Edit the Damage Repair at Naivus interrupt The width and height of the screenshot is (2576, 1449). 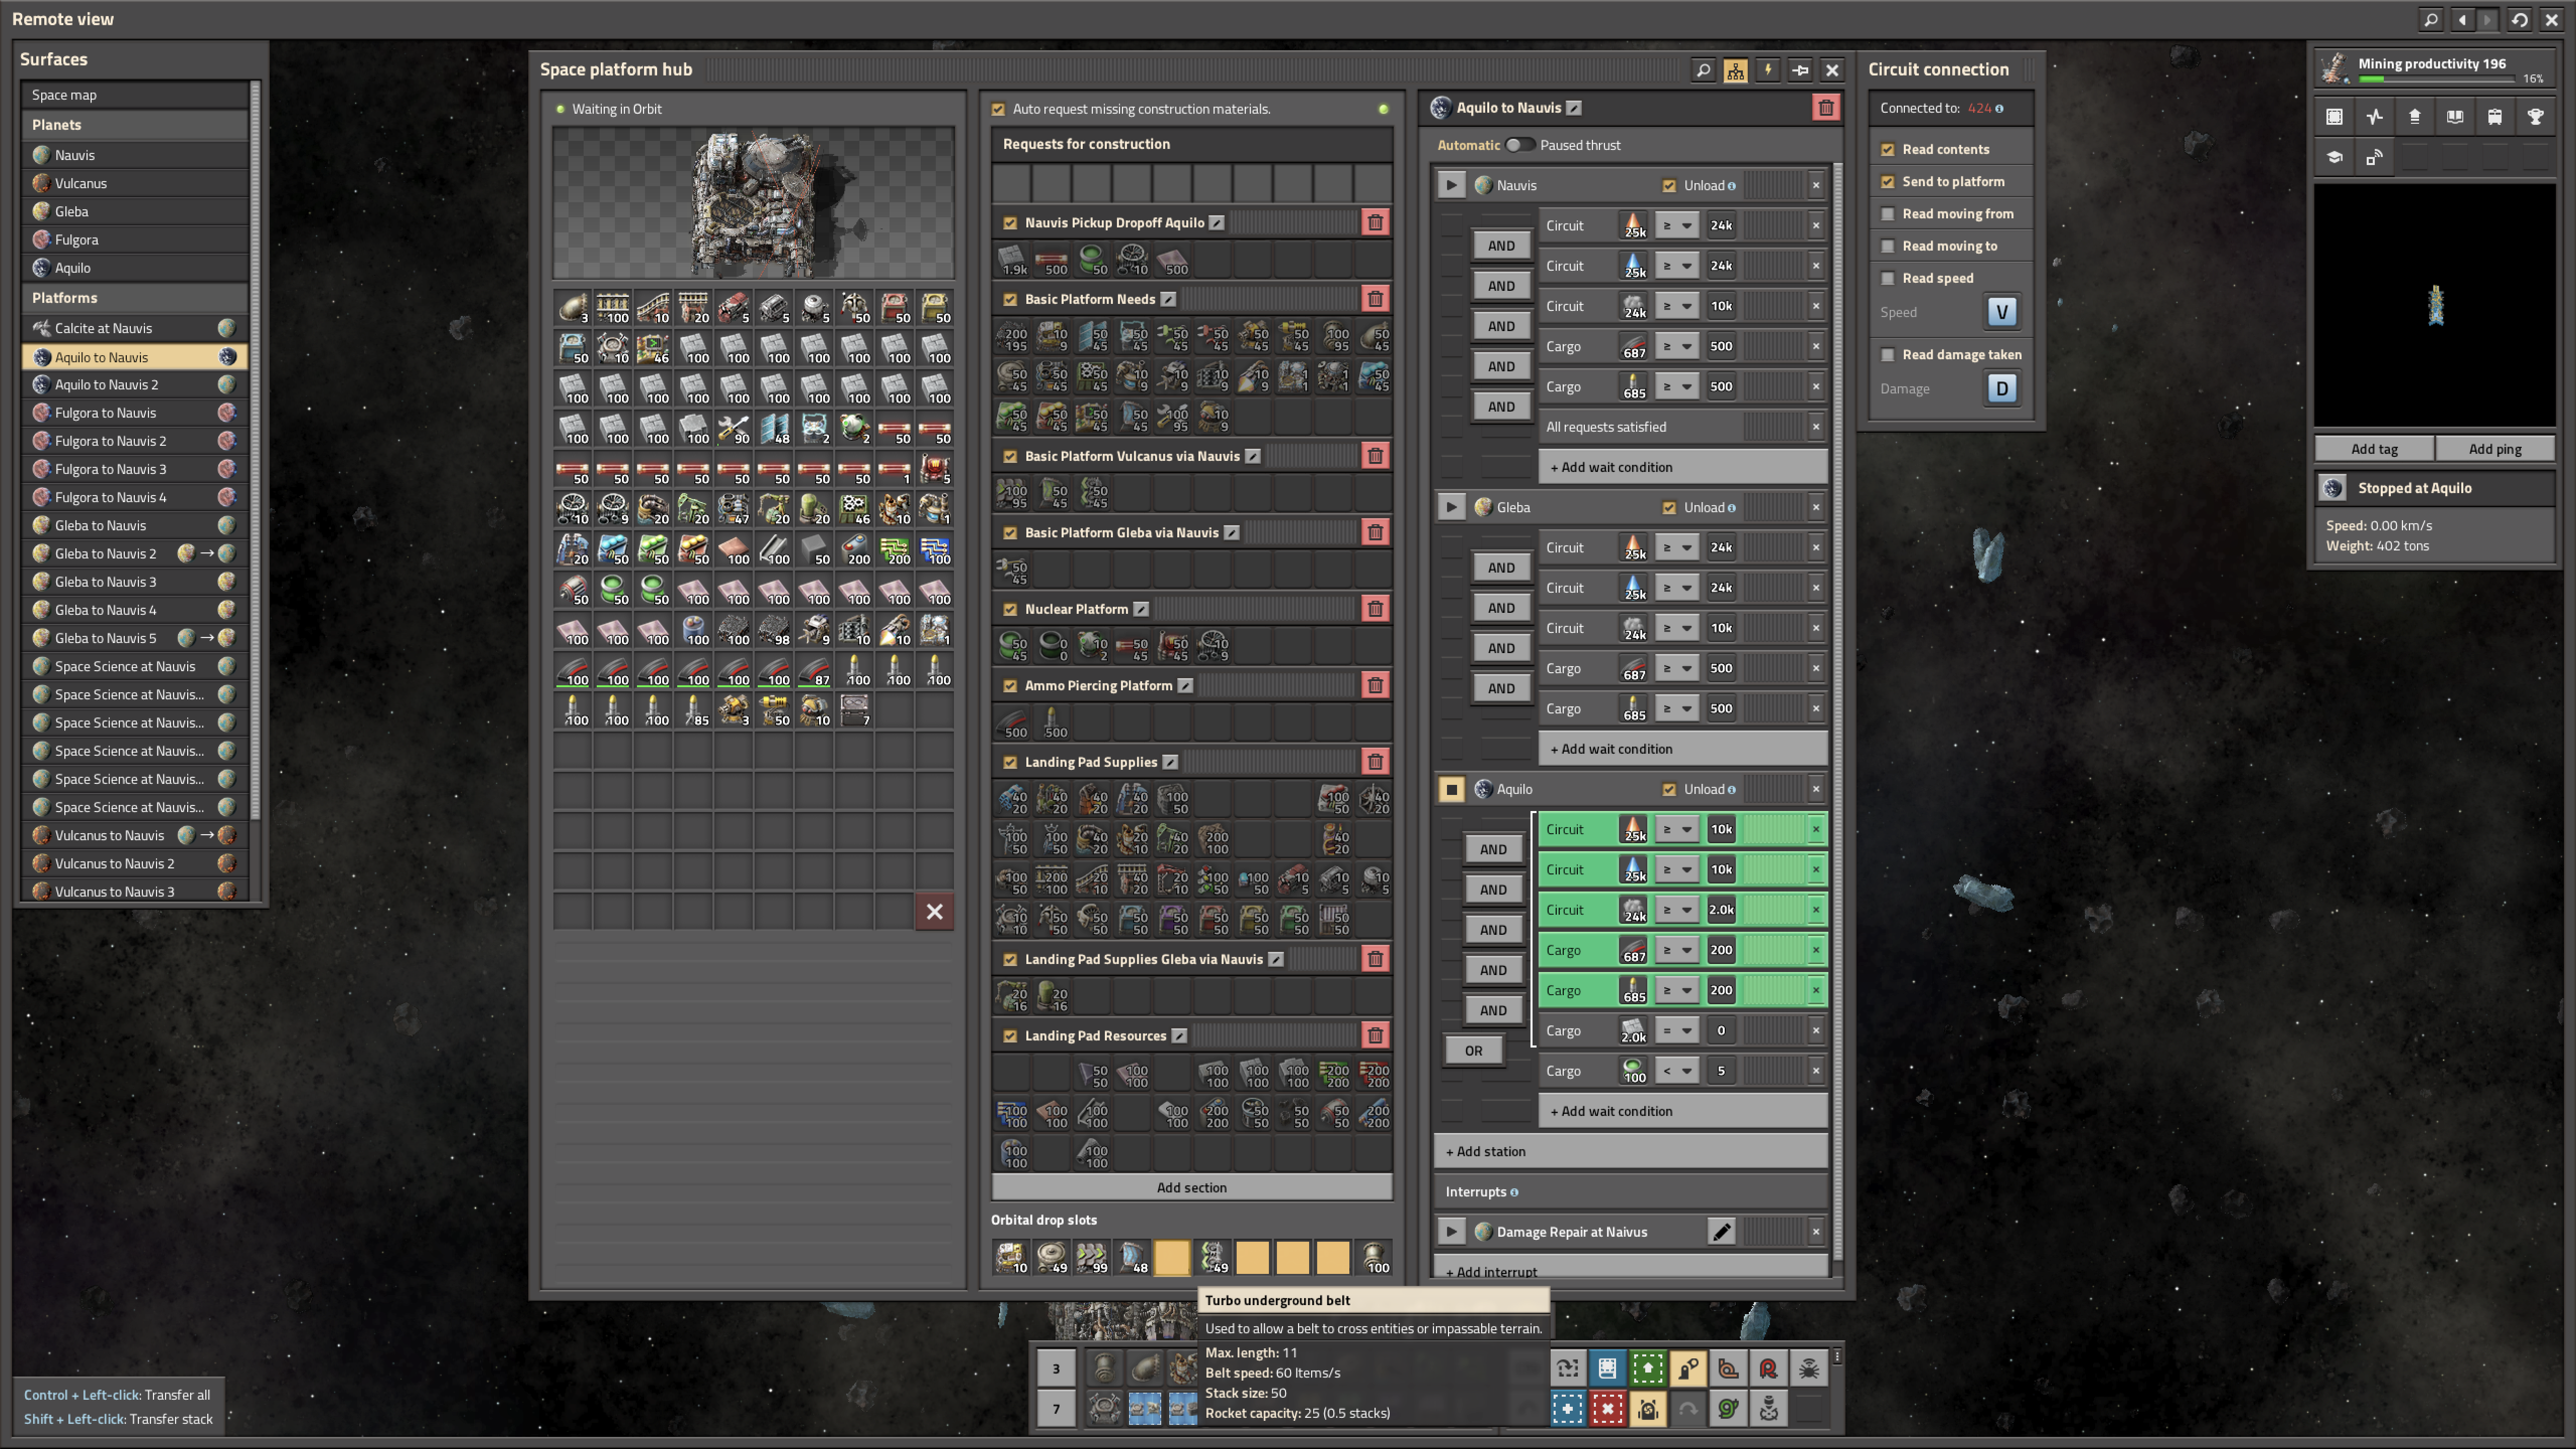(1721, 1232)
